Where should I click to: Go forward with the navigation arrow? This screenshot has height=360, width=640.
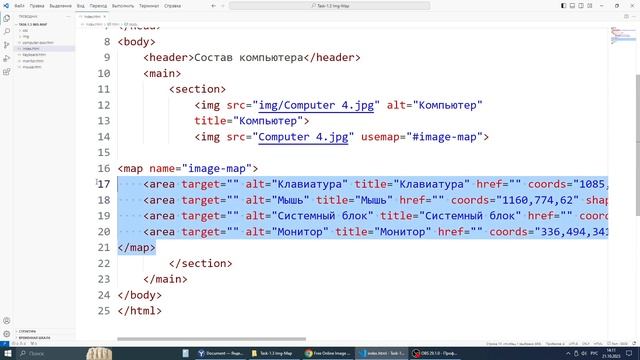pyautogui.click(x=222, y=6)
